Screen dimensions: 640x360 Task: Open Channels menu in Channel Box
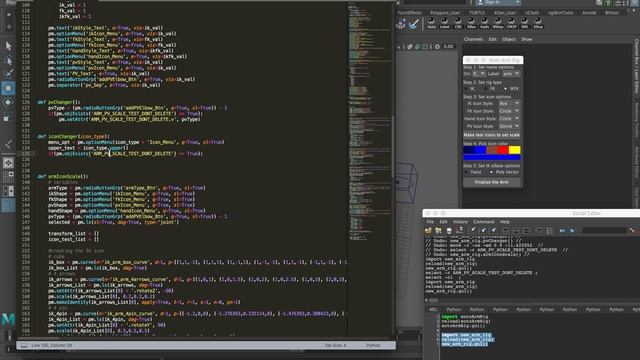[473, 39]
